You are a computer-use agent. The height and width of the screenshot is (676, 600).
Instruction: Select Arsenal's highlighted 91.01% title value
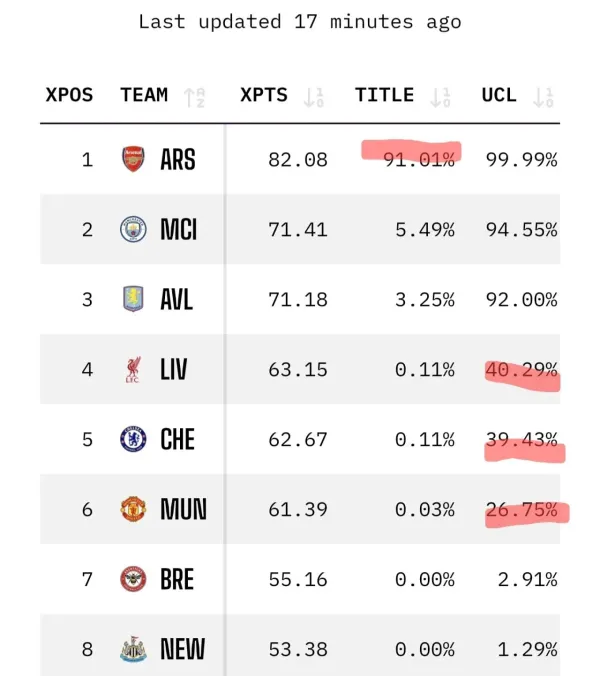[419, 160]
